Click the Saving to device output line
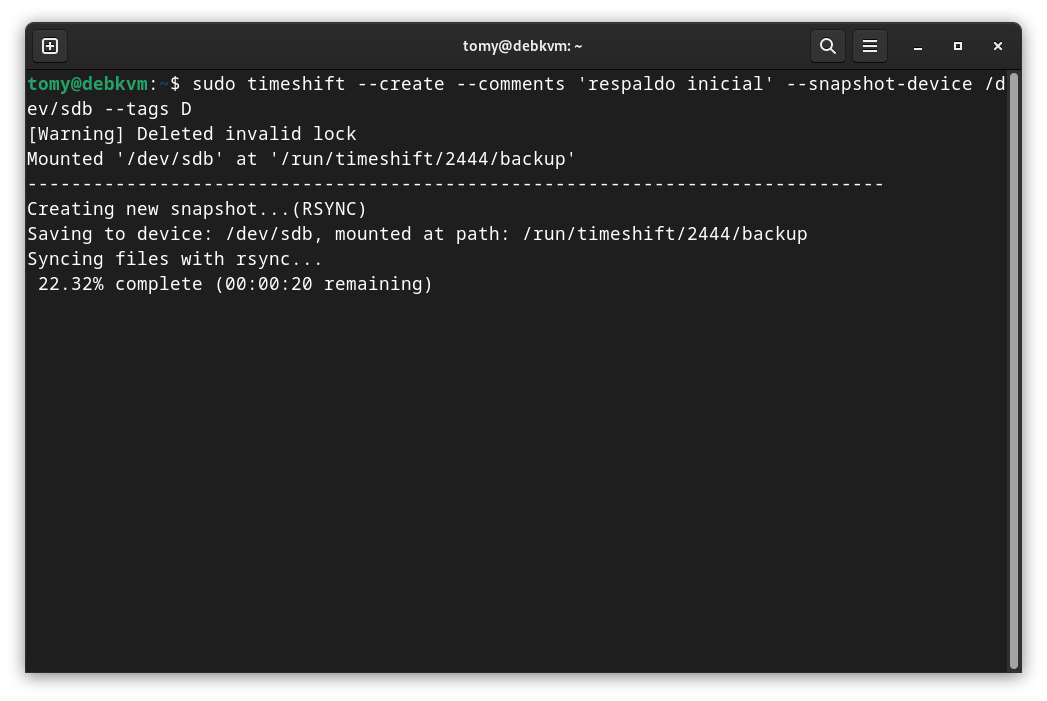The width and height of the screenshot is (1047, 701). pyautogui.click(x=416, y=234)
